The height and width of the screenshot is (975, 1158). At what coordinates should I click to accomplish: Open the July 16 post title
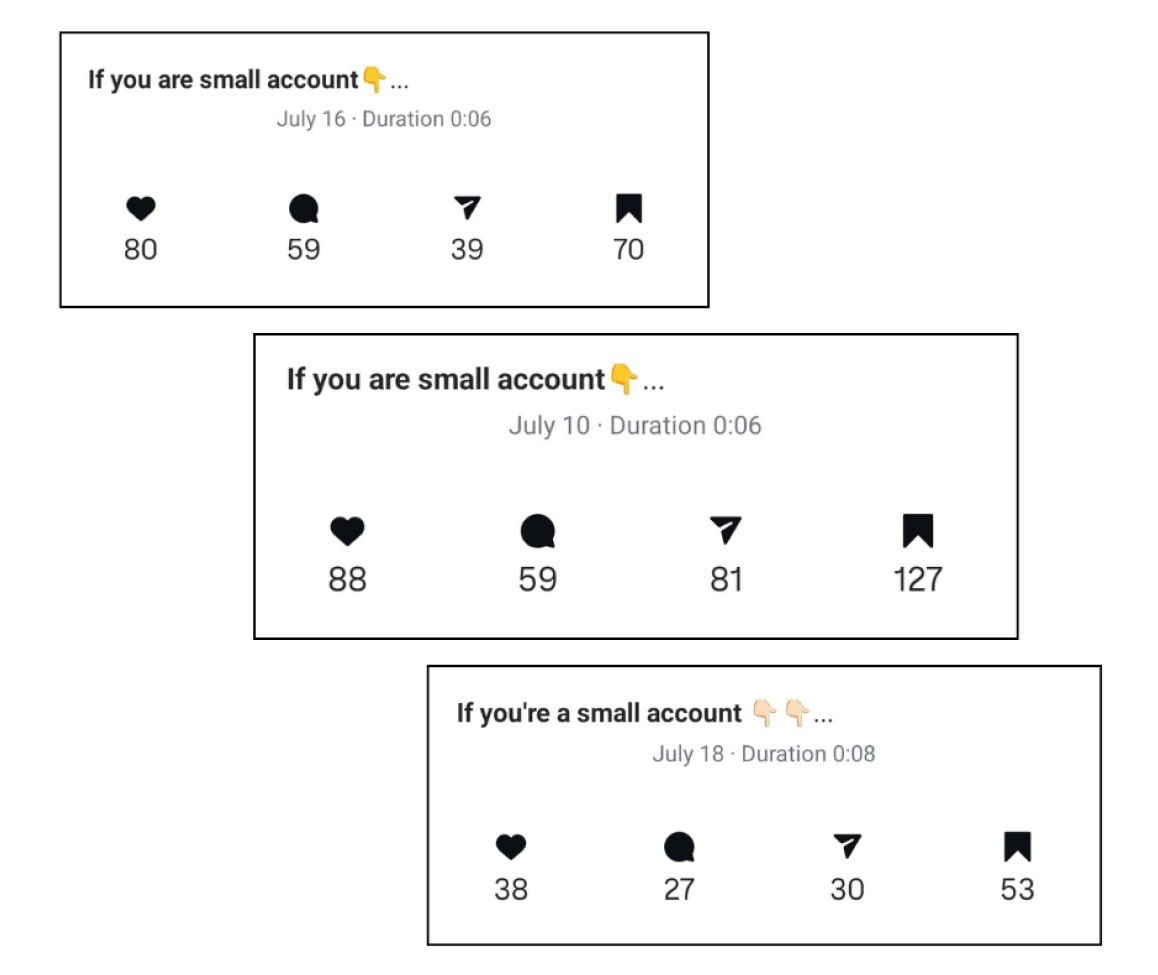click(248, 80)
